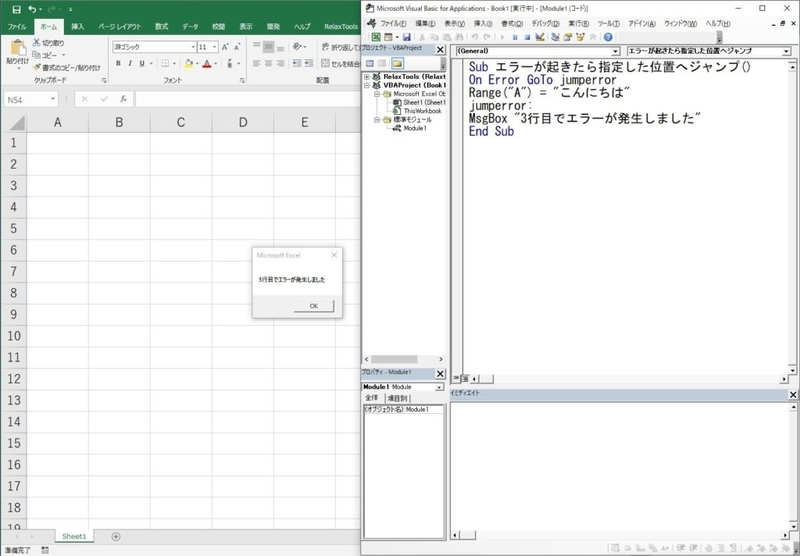This screenshot has width=800, height=556.
Task: Open the Excel font size dropdown
Action: pos(215,47)
